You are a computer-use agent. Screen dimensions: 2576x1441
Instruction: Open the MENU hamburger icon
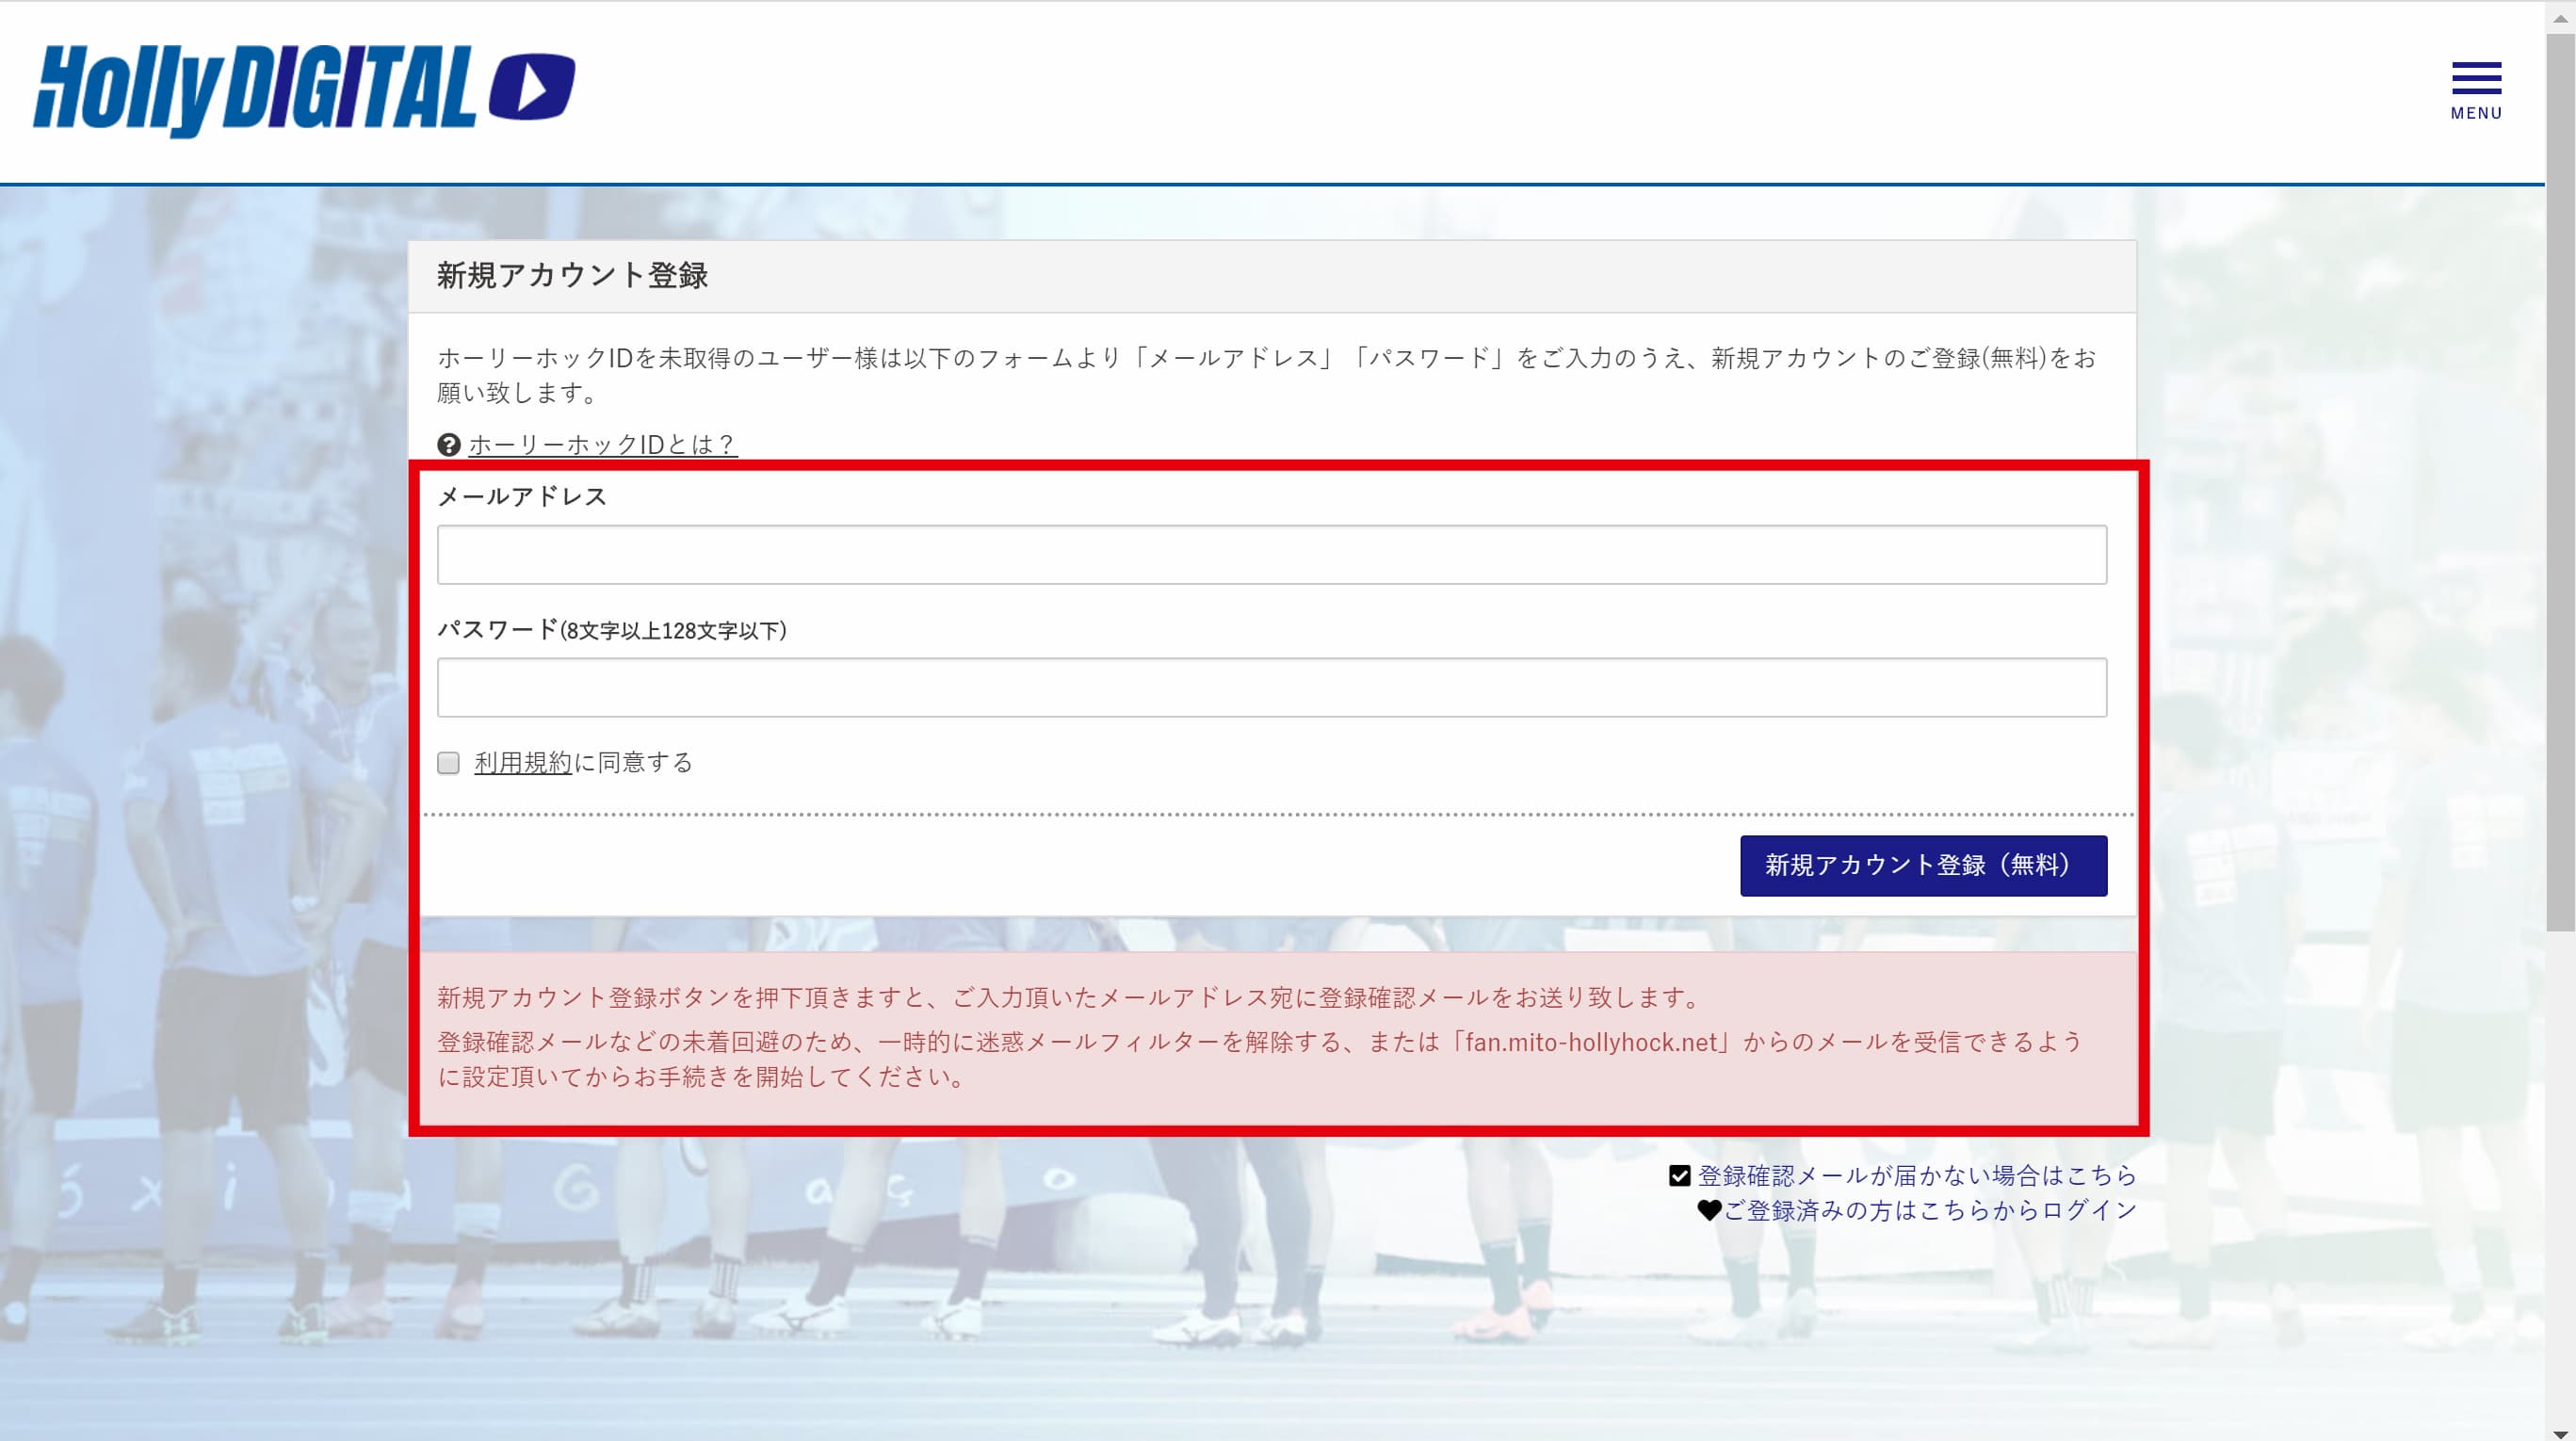[x=2476, y=91]
